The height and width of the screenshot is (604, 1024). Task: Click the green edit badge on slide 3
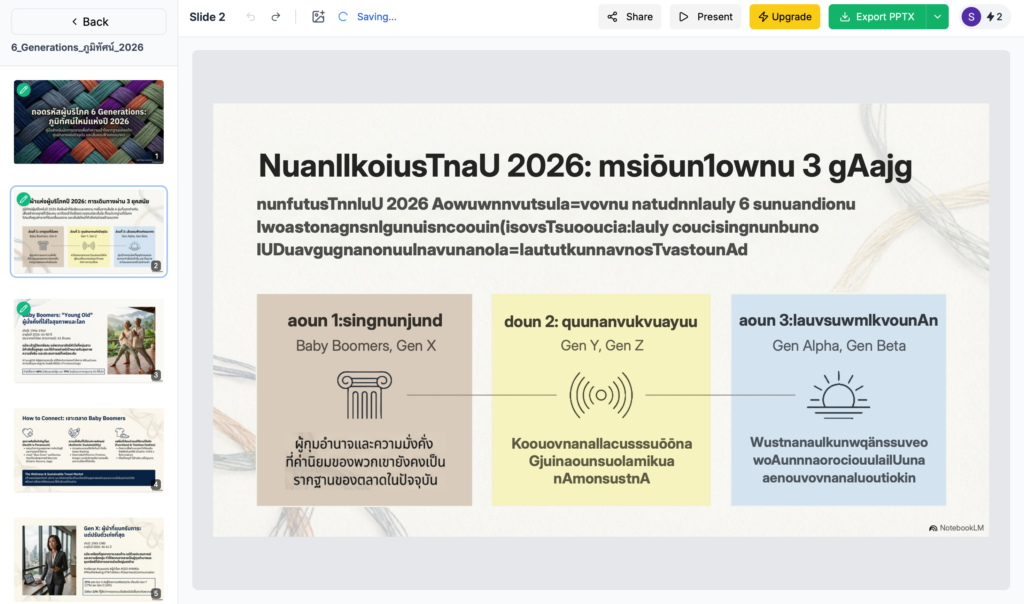pyautogui.click(x=24, y=308)
